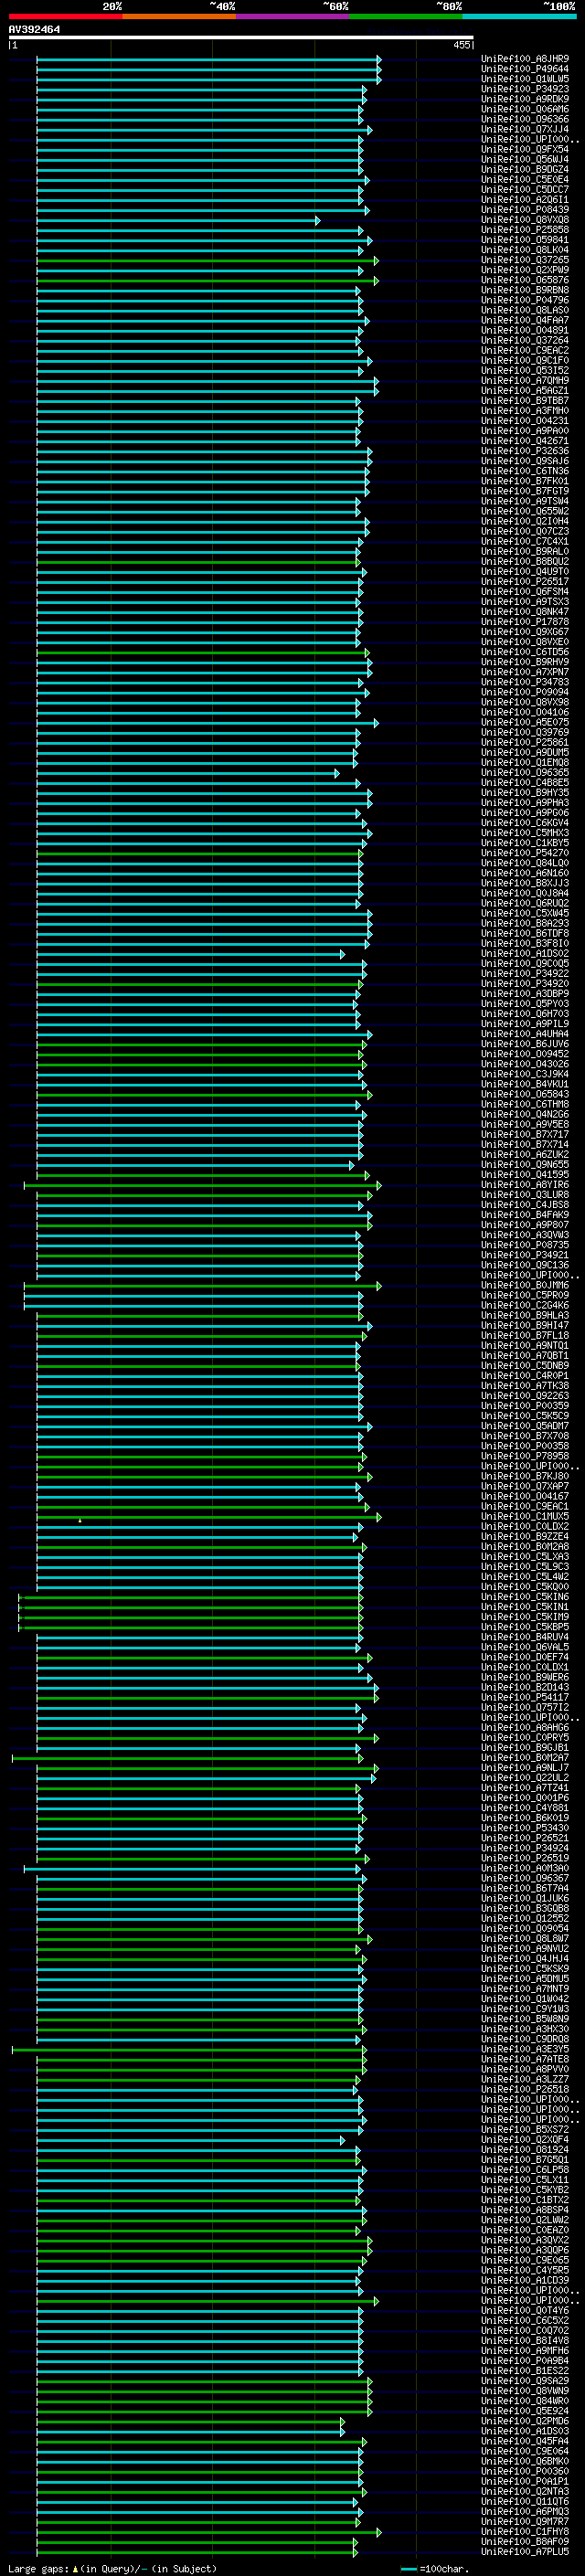Select the UniRef100_A7QMH9 label
Screen dimensions: 585x2576
[x=525, y=381]
